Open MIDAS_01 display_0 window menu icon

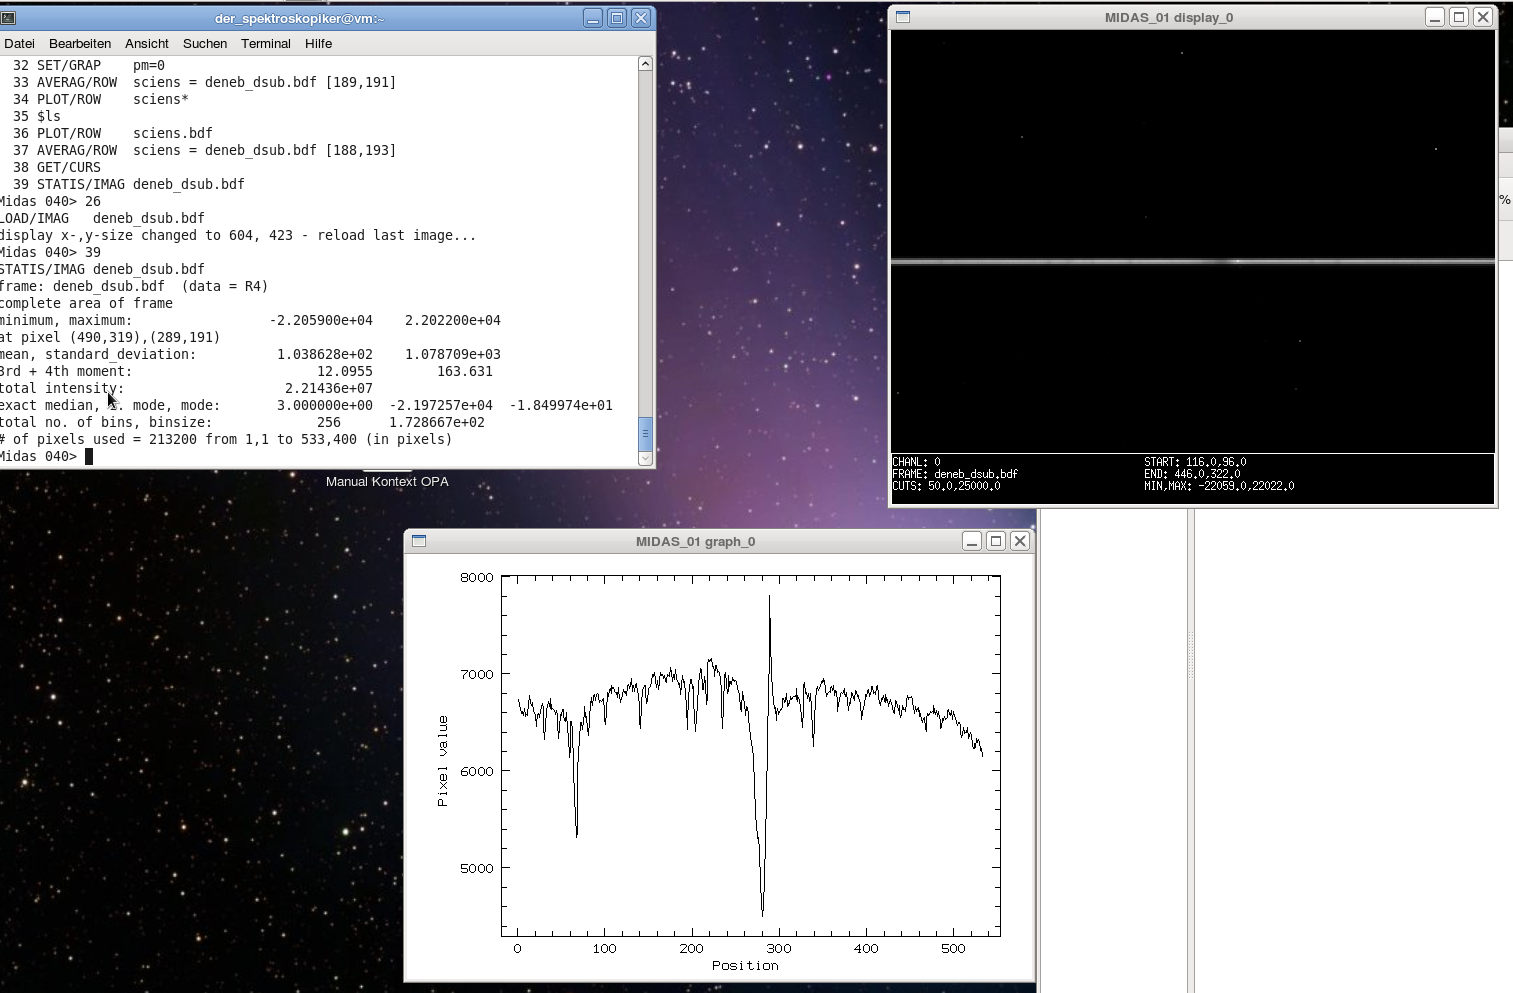[x=903, y=17]
